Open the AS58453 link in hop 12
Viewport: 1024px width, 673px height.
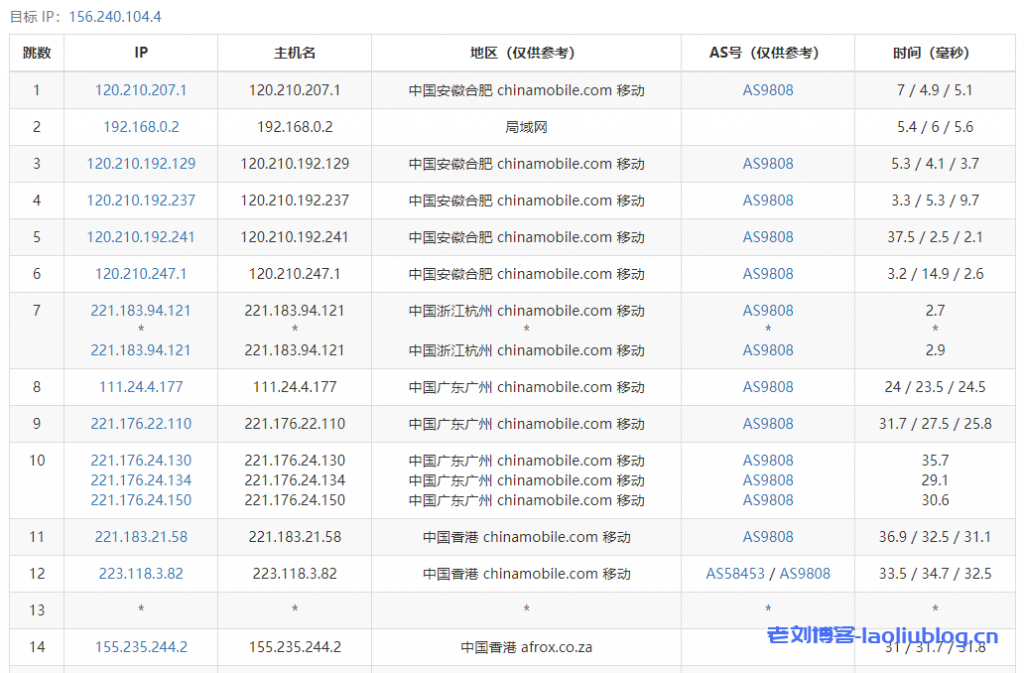point(735,574)
